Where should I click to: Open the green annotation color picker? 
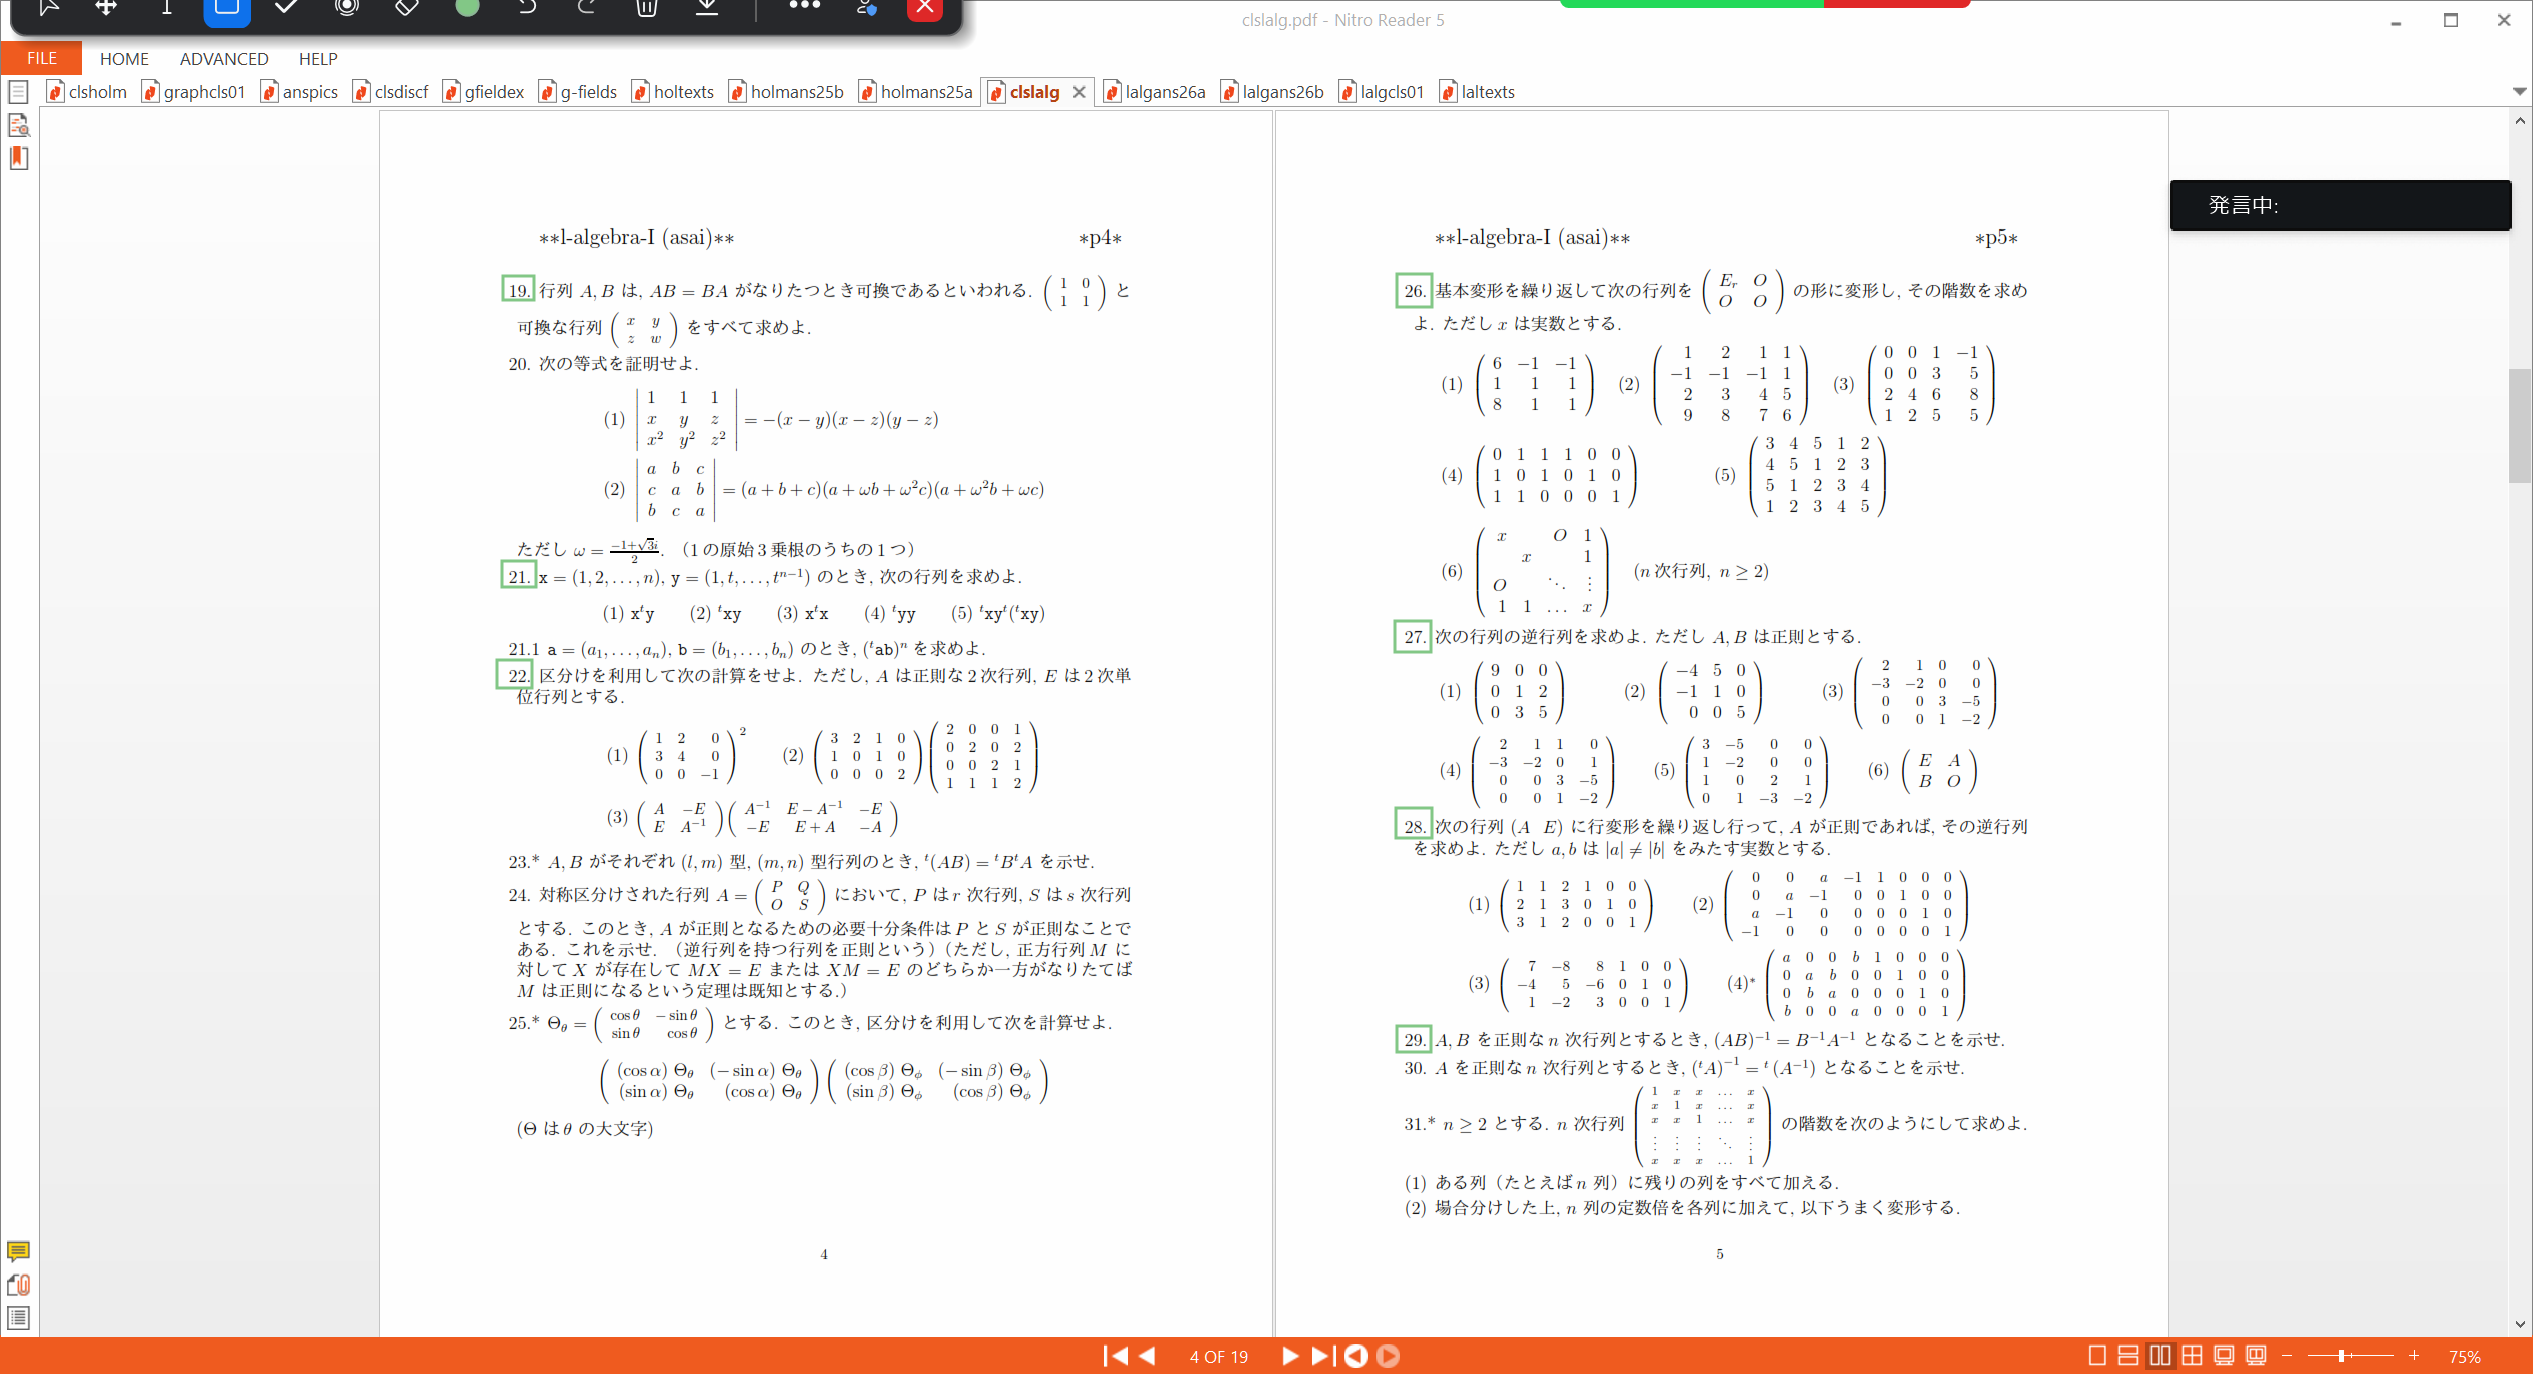[x=467, y=8]
